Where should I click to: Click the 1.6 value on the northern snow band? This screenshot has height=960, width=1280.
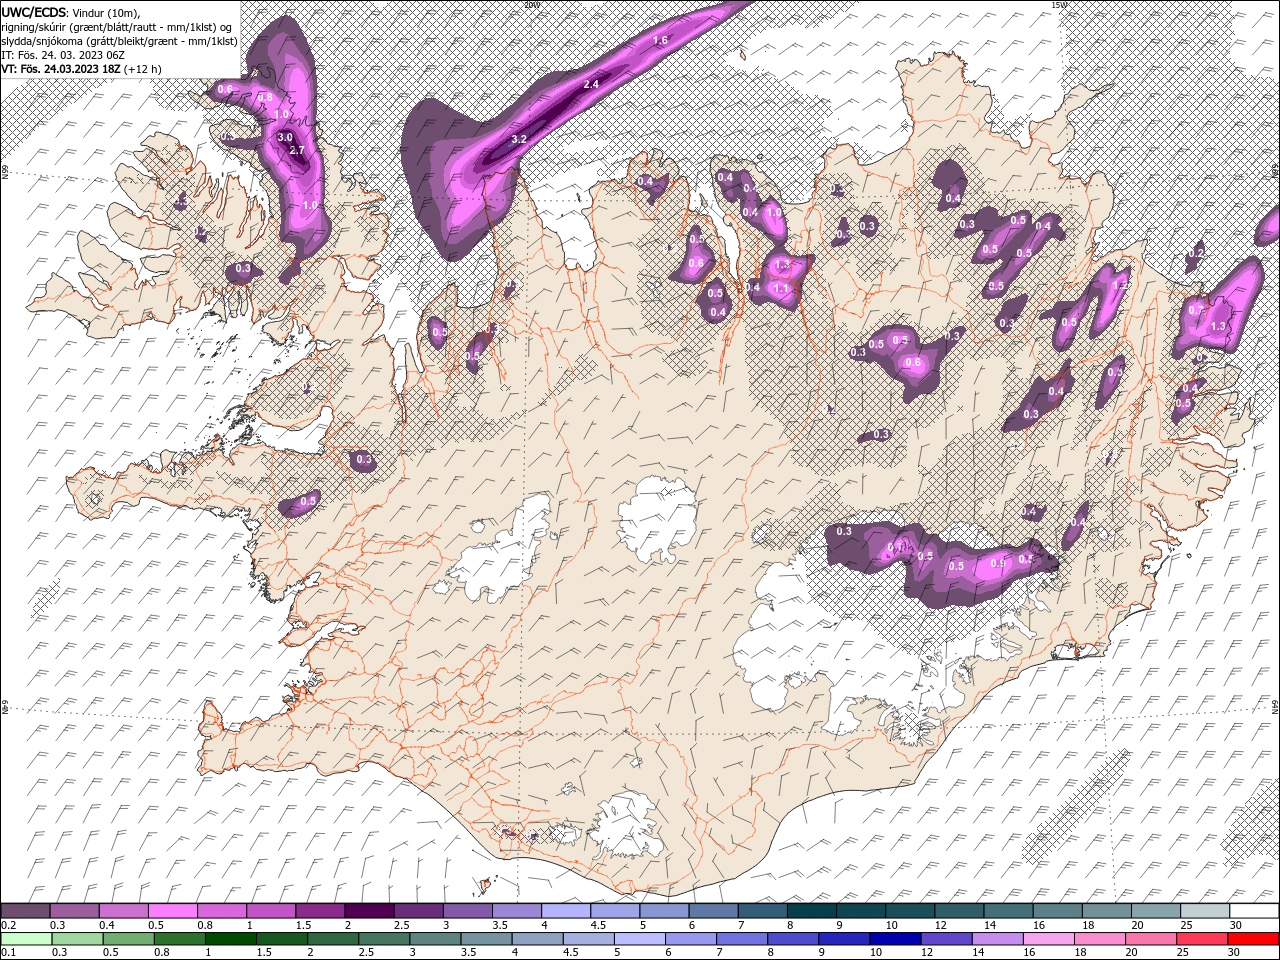coord(660,41)
